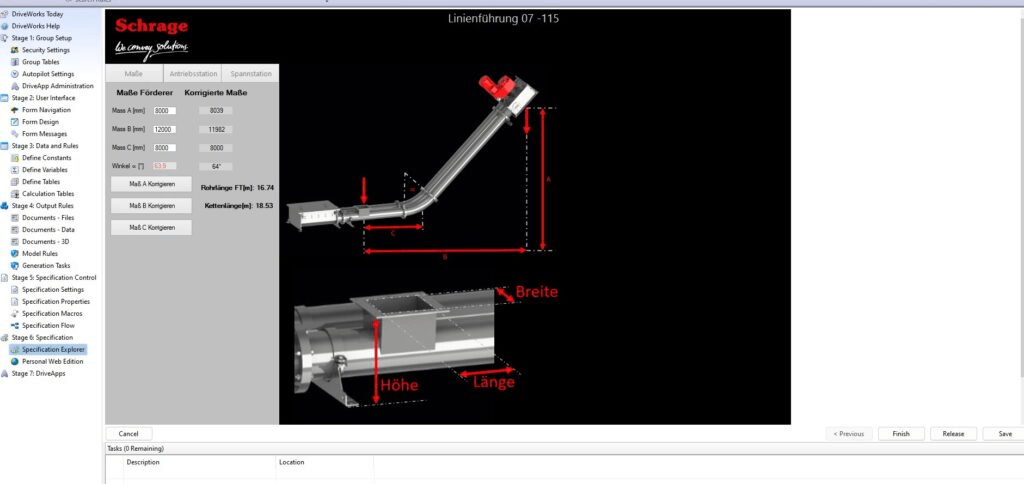
Task: Click the Description column header in Tasks
Action: 143,463
